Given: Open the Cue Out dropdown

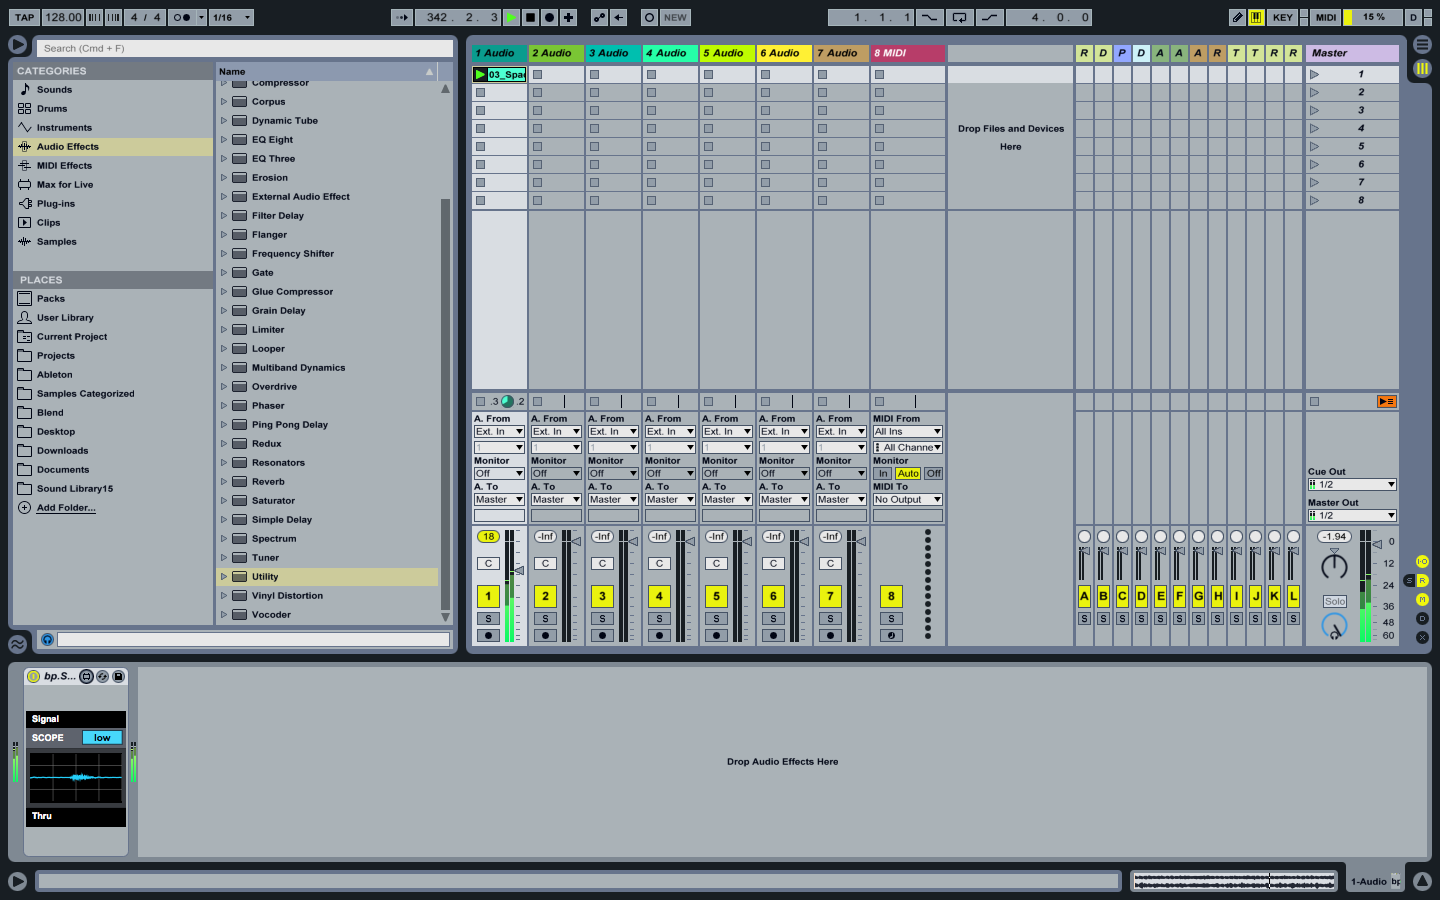Looking at the screenshot, I should tap(1352, 484).
